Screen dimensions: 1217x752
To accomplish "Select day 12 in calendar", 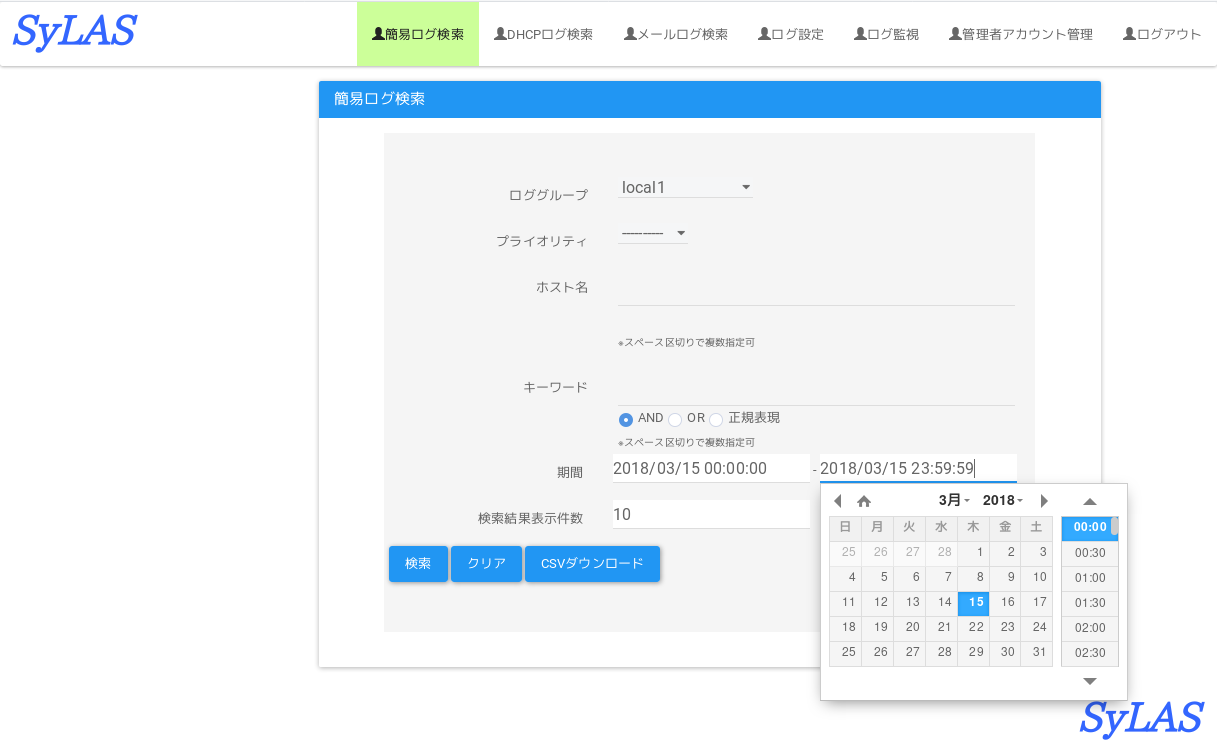I will [x=877, y=602].
